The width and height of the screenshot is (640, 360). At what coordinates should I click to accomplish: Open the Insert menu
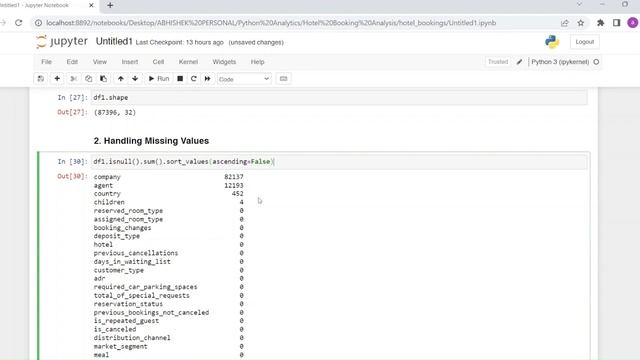[130, 62]
